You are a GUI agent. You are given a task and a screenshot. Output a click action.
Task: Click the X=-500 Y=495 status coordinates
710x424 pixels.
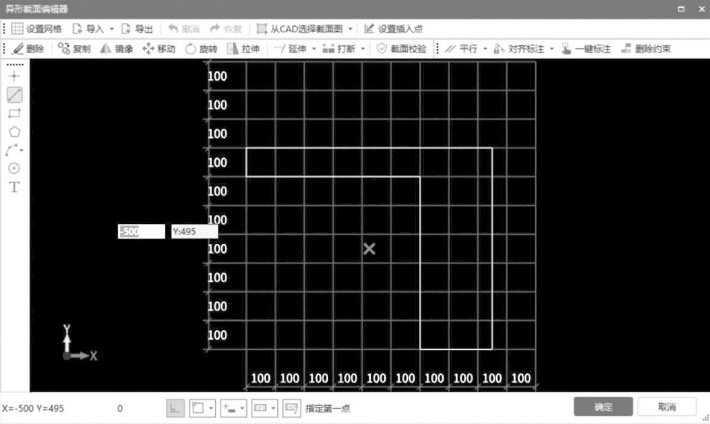click(33, 408)
